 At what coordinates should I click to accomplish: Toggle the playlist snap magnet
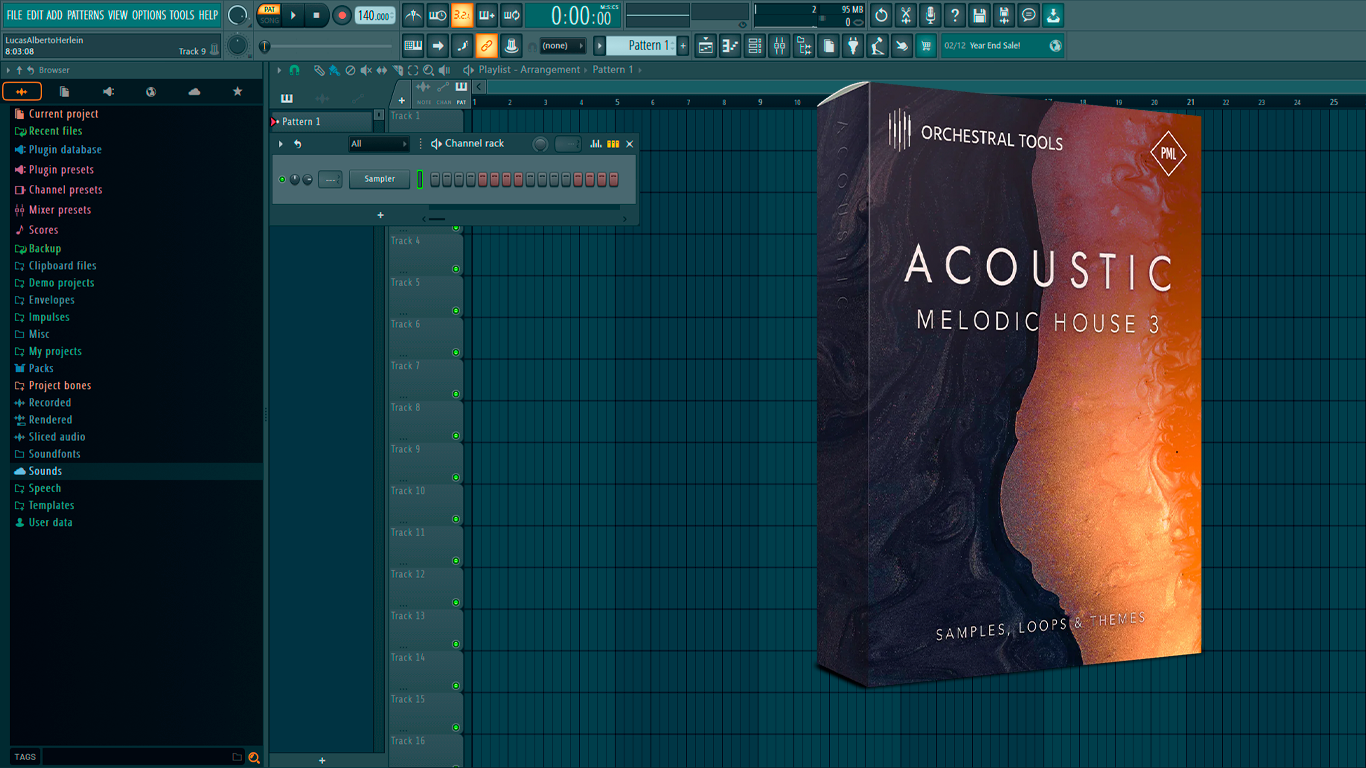click(294, 70)
